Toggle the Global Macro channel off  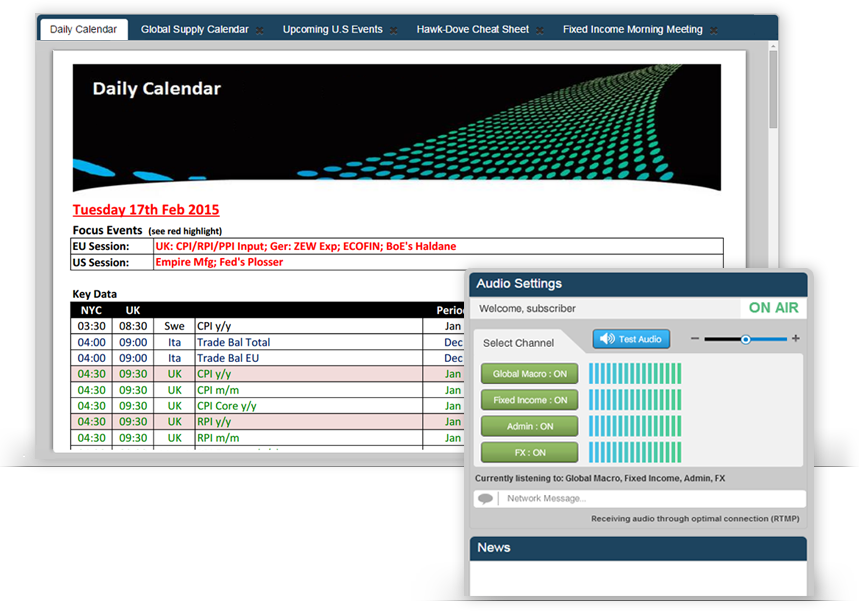529,374
